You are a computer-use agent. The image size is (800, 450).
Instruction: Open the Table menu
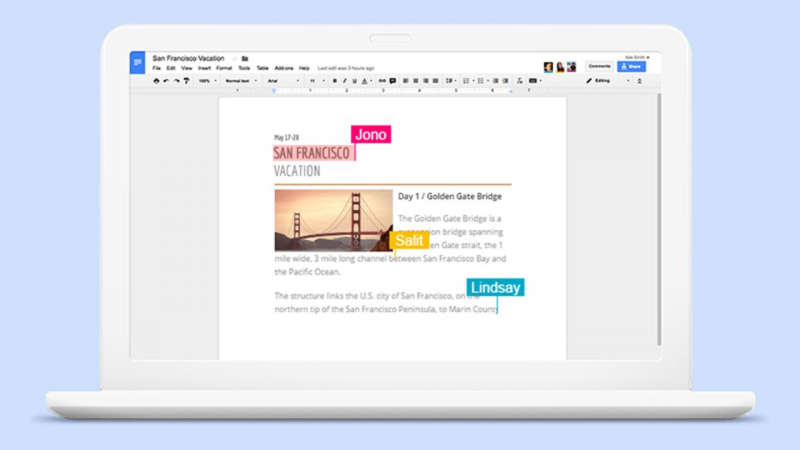(262, 68)
